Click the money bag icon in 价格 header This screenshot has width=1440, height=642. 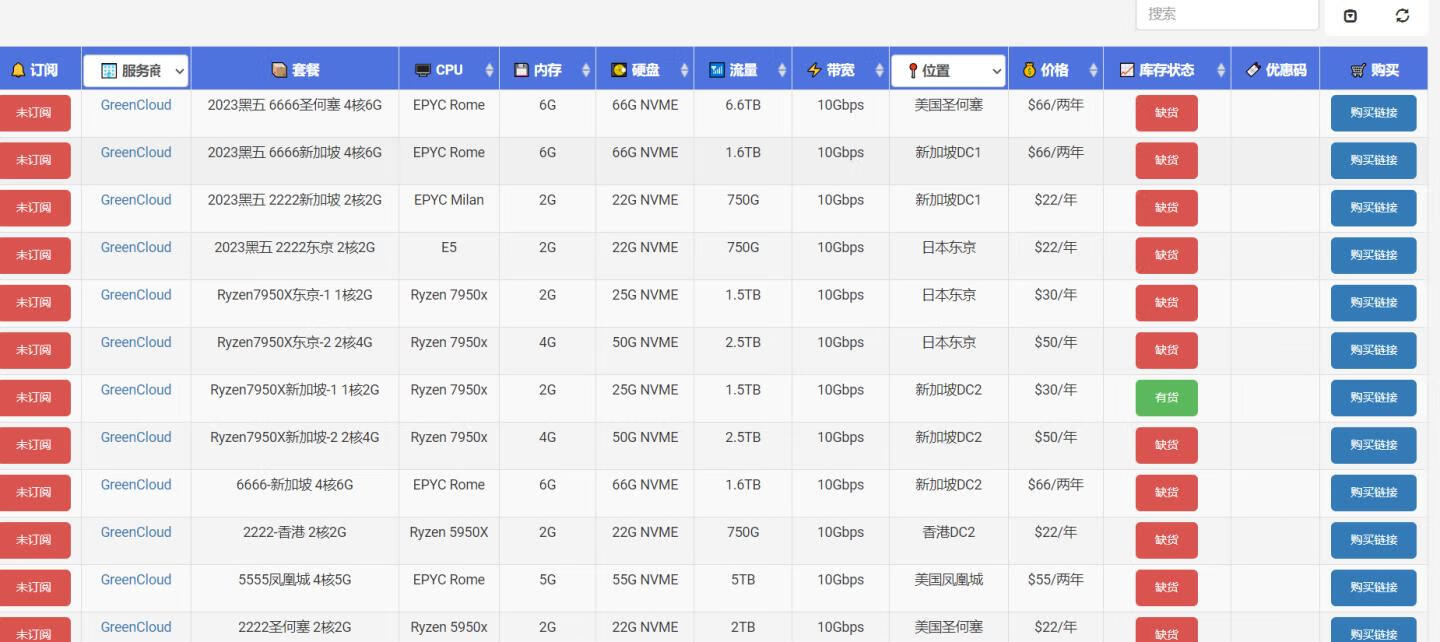coord(1029,70)
